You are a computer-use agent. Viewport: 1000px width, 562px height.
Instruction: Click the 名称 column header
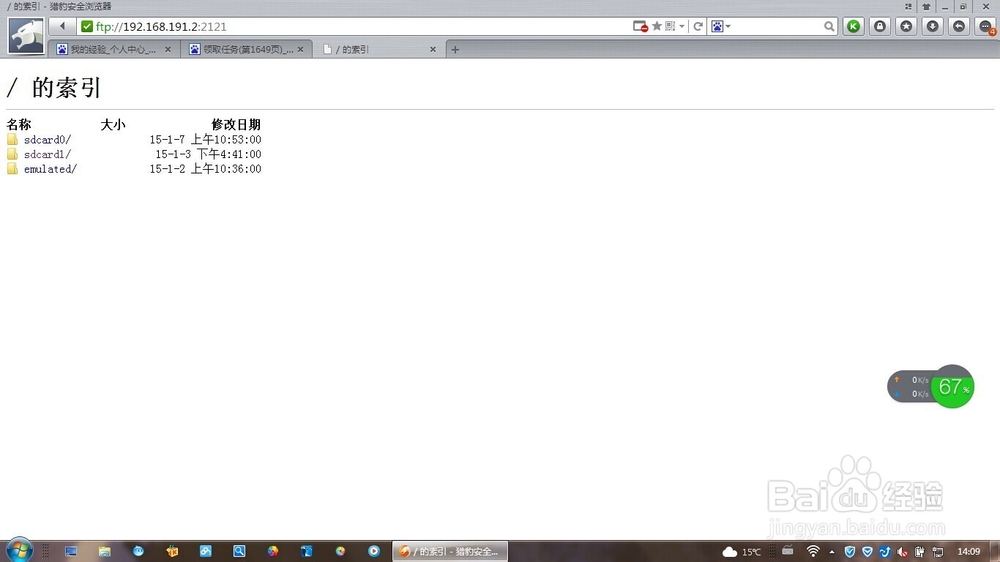(x=18, y=124)
